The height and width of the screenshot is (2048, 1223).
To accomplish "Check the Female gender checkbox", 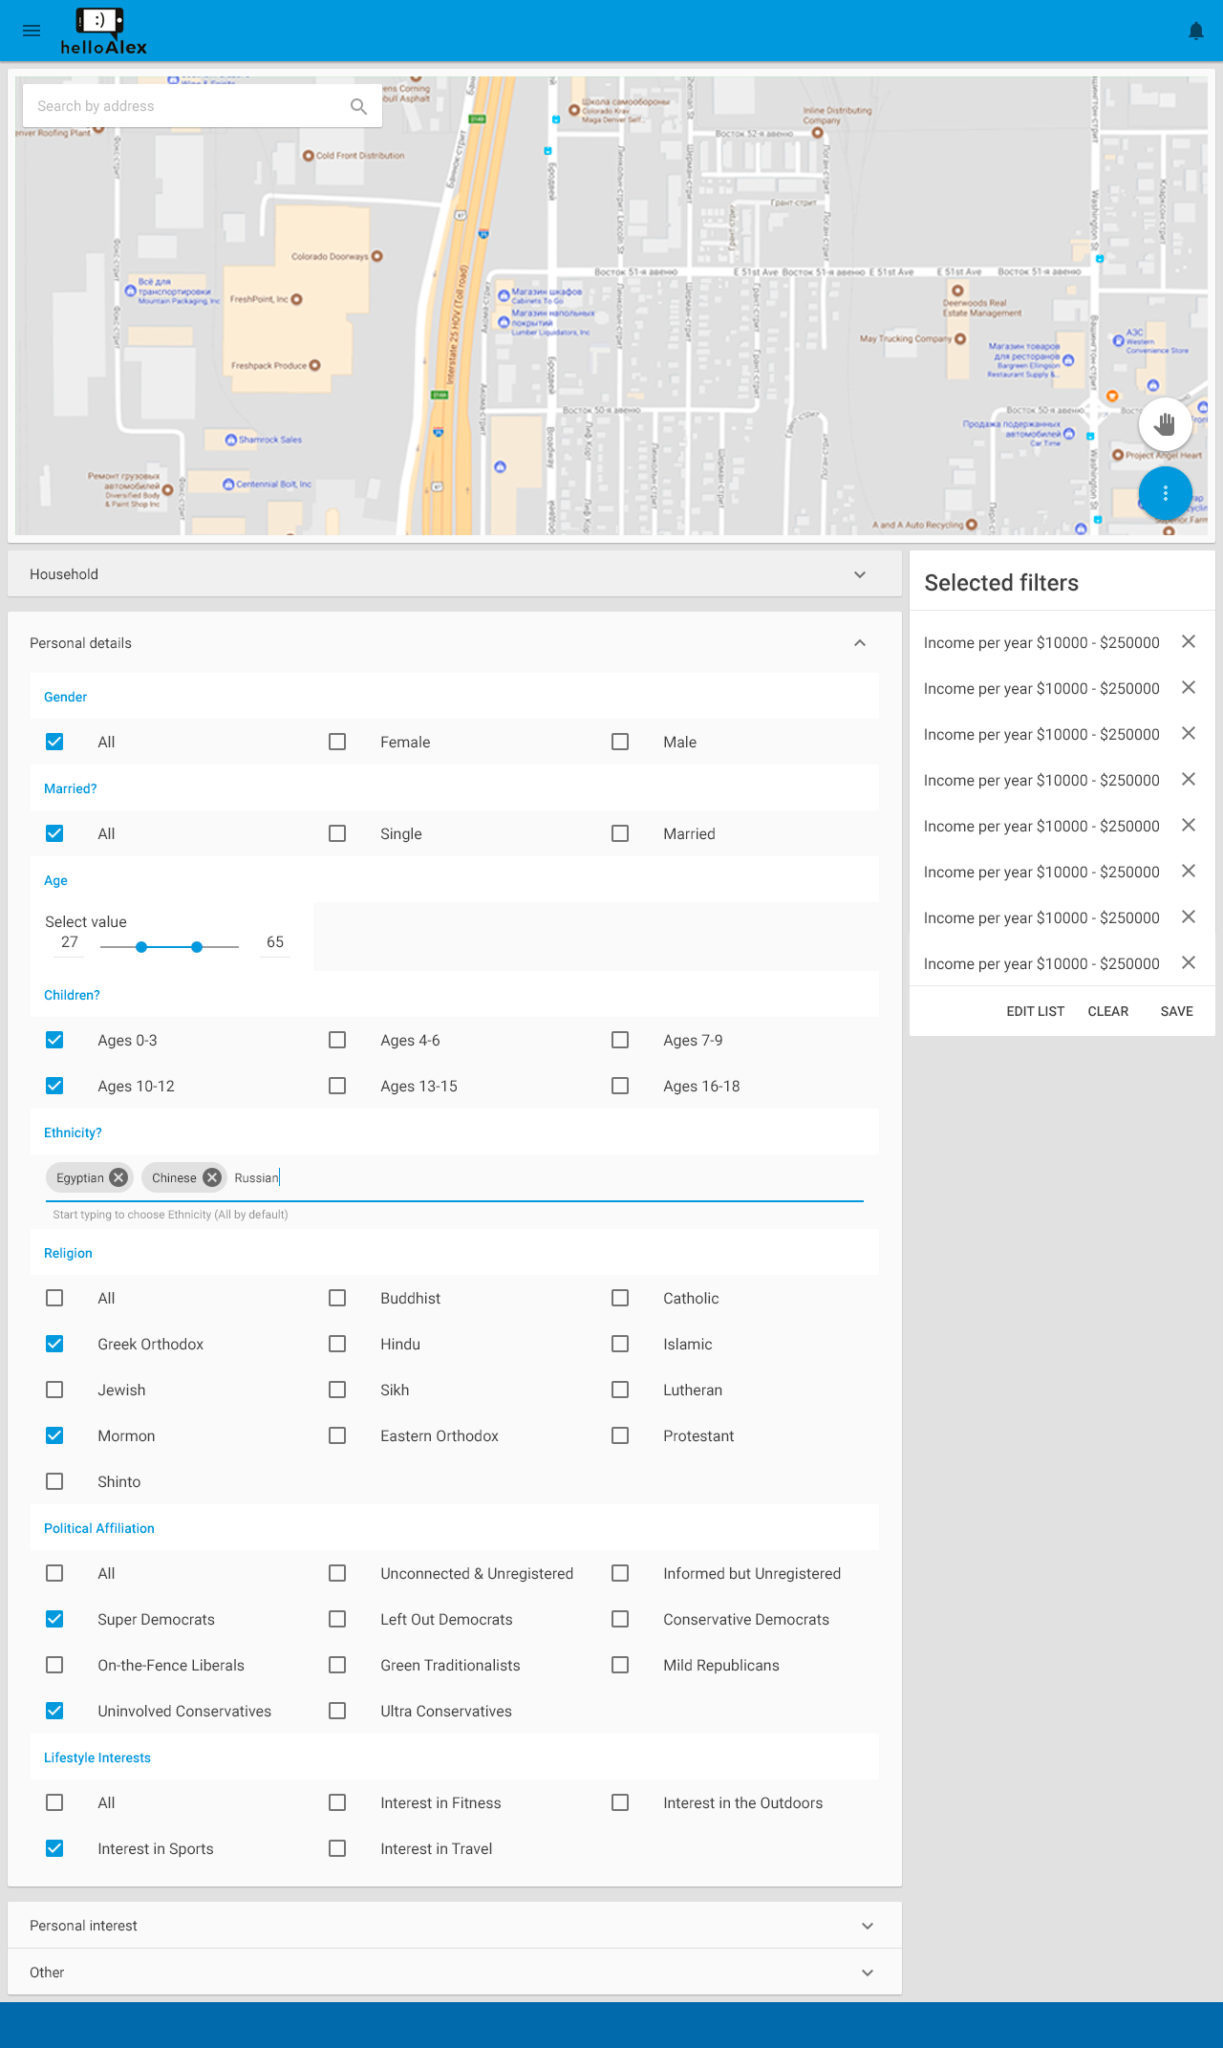I will pos(338,742).
